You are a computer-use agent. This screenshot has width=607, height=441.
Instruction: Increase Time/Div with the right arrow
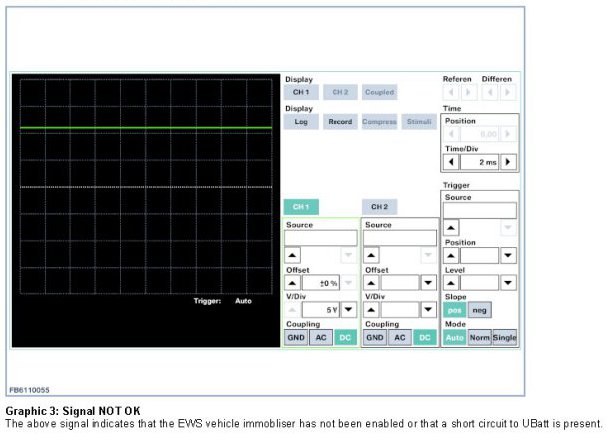click(x=509, y=161)
